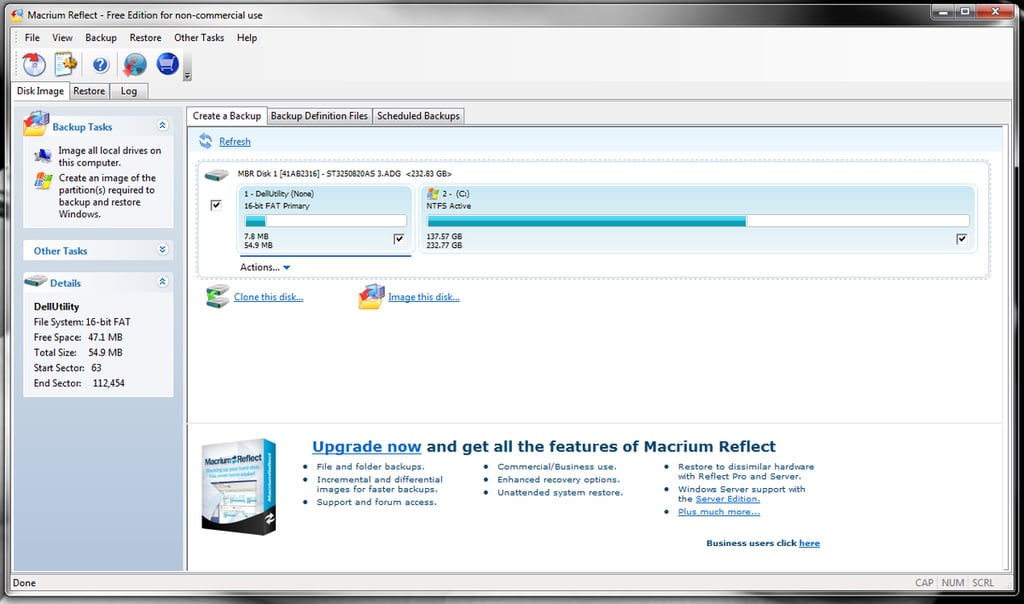The image size is (1024, 604).
Task: Open the Actions dropdown
Action: click(x=264, y=267)
